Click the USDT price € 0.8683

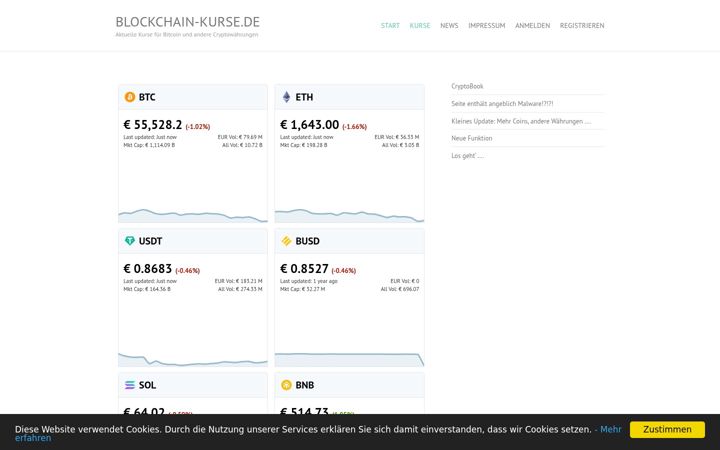point(147,269)
